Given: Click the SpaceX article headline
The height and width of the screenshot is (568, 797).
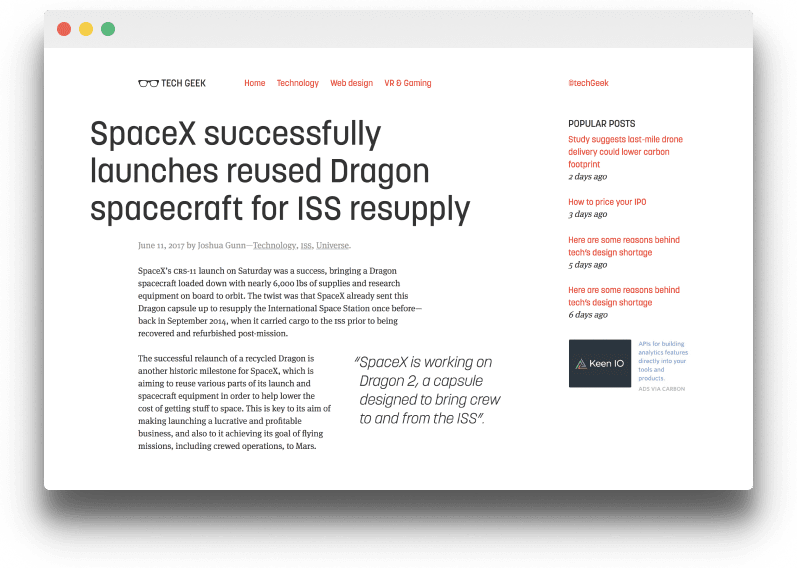Looking at the screenshot, I should tap(280, 171).
